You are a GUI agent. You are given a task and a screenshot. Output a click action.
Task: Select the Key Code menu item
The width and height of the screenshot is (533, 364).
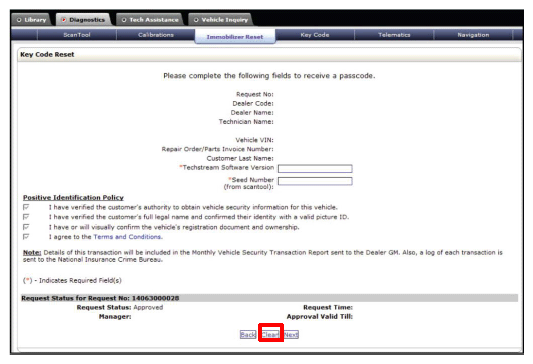315,35
